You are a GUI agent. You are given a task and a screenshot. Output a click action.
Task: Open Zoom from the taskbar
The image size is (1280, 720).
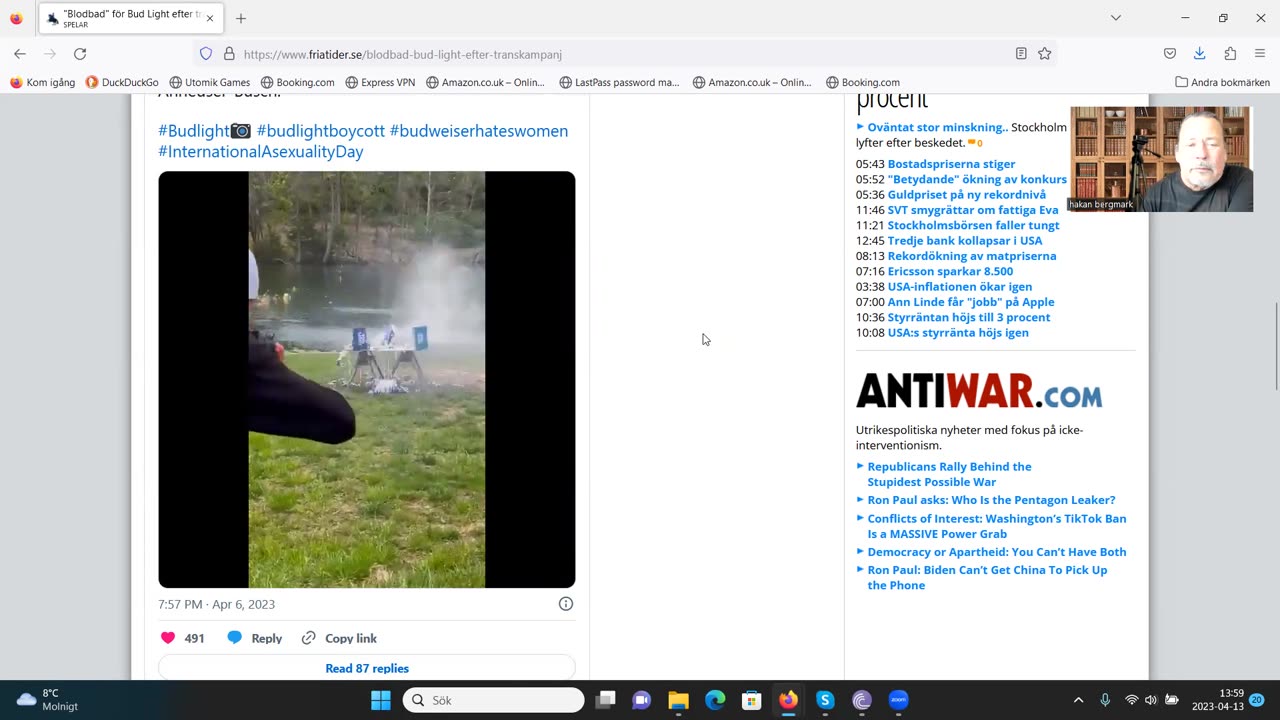point(898,700)
